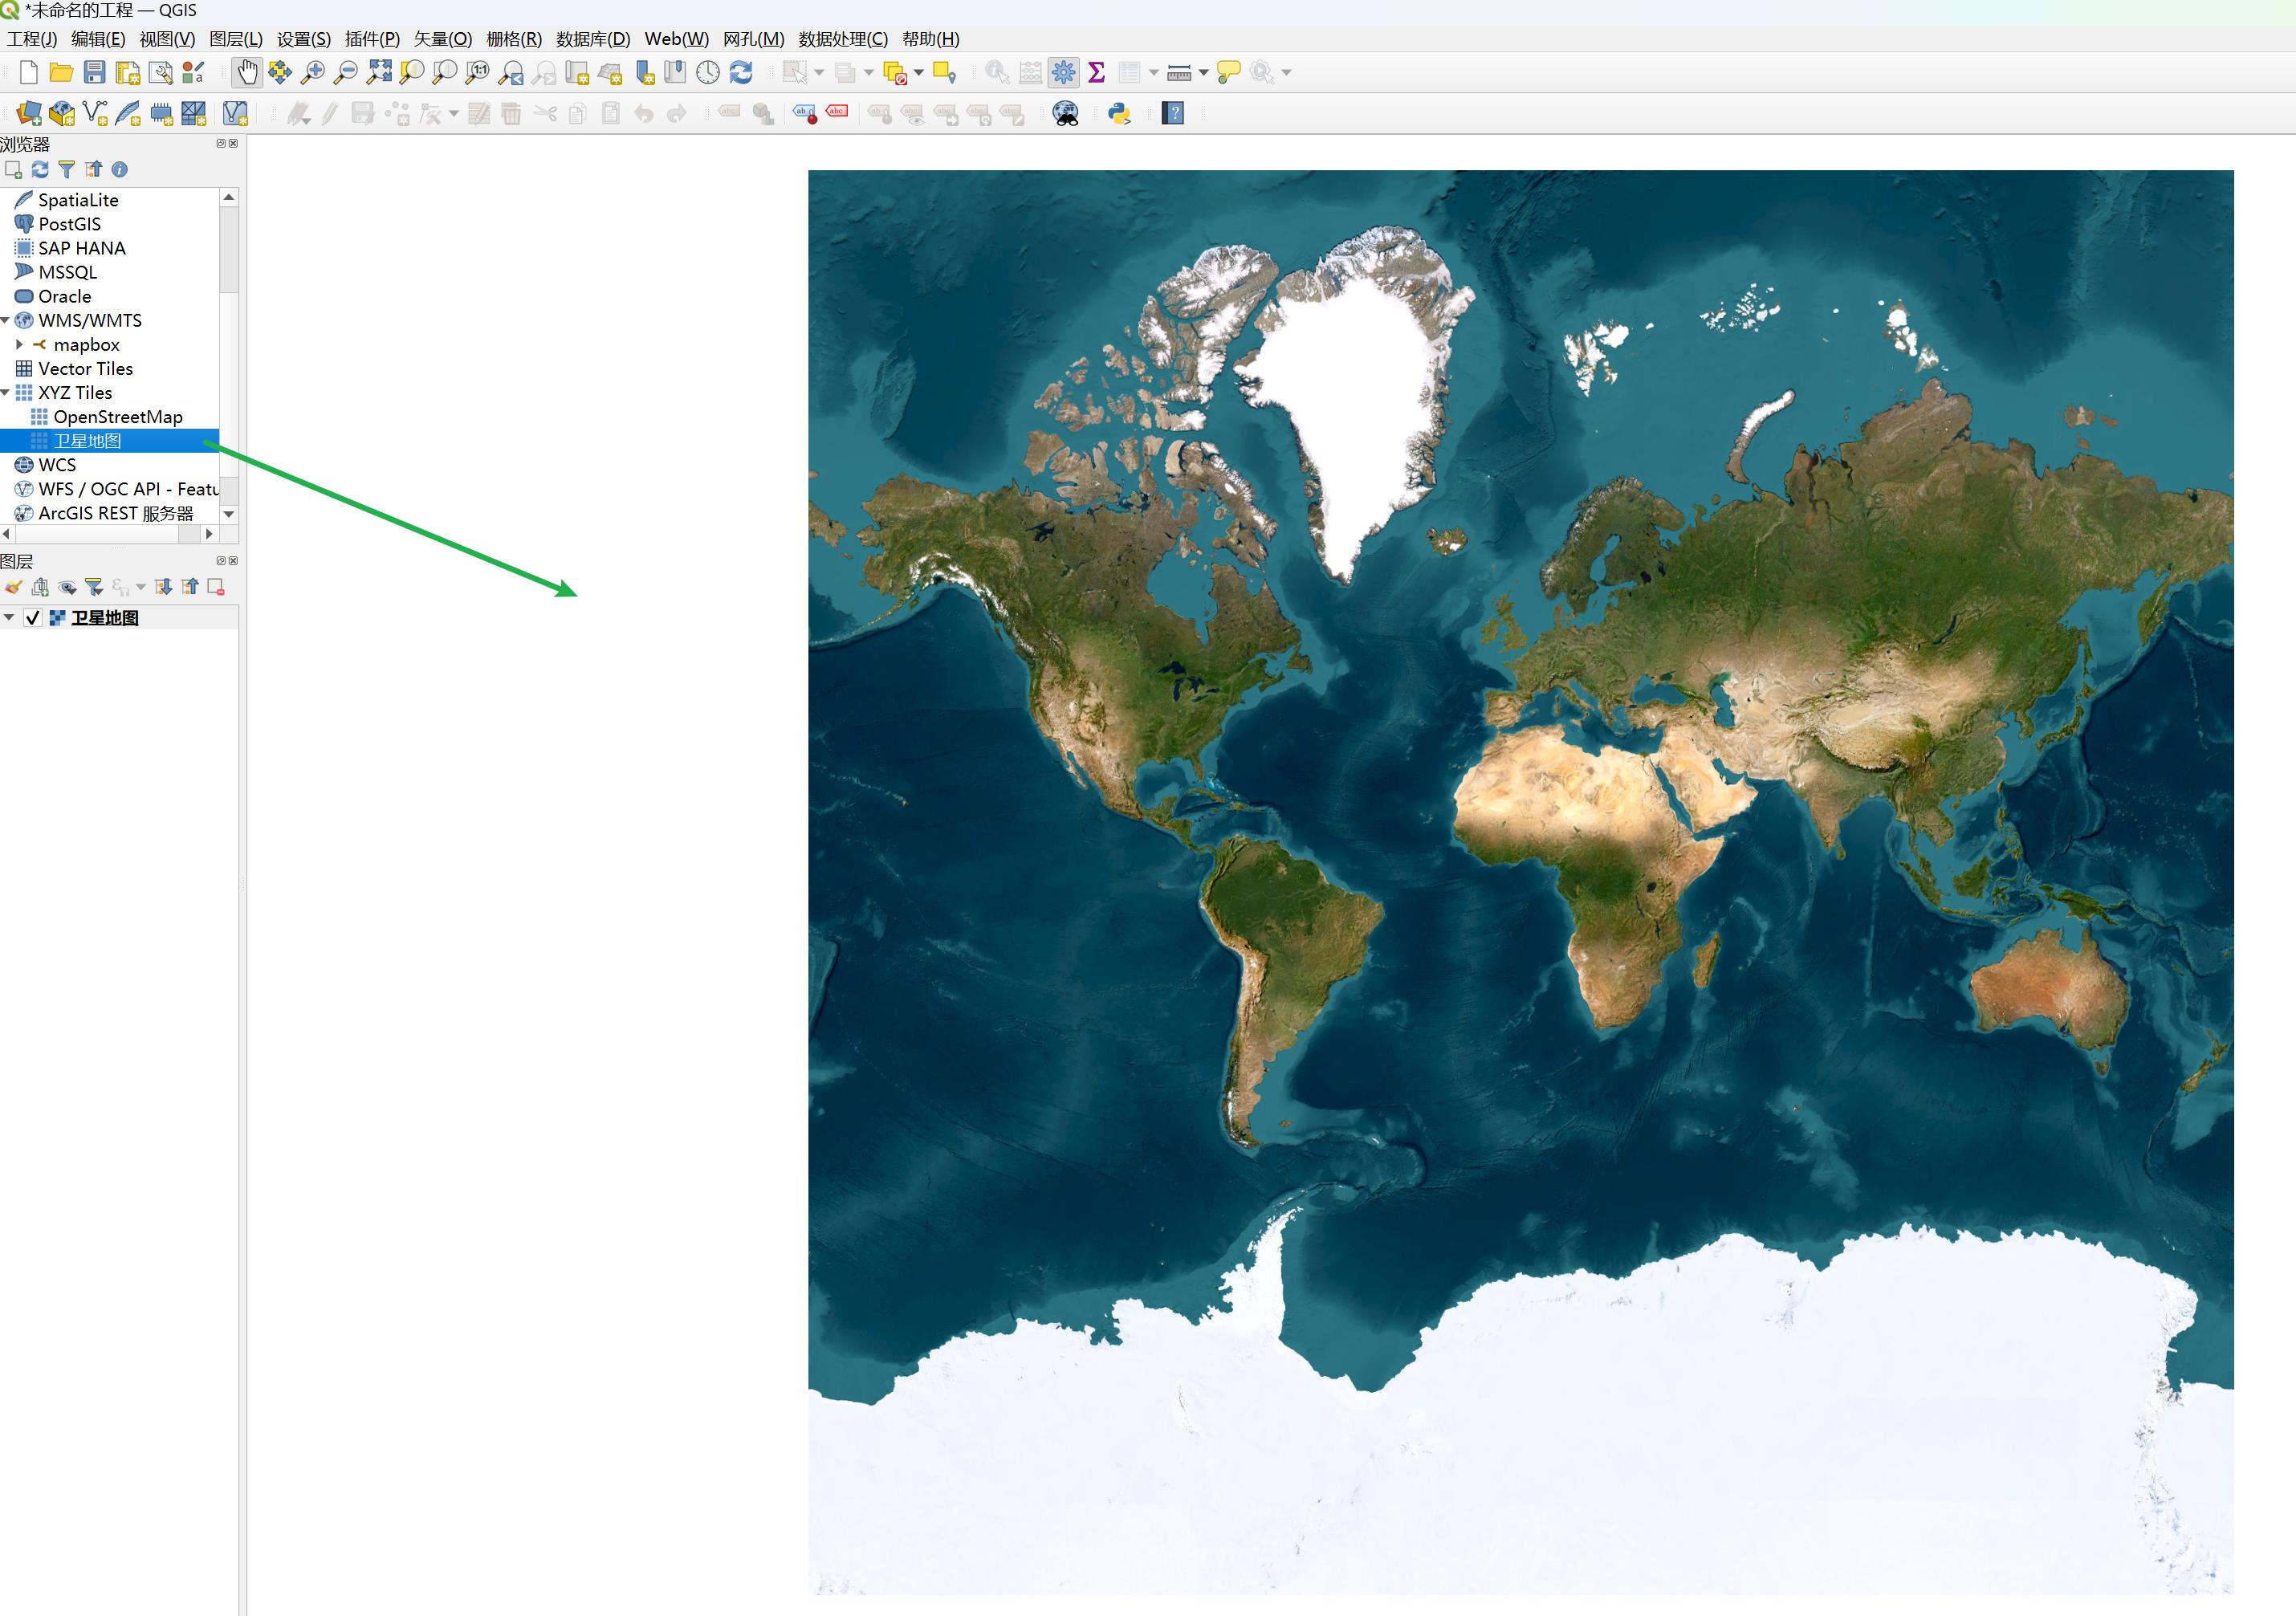Toggle the browser panel filter icon
This screenshot has width=2296, height=1616.
pos(66,169)
